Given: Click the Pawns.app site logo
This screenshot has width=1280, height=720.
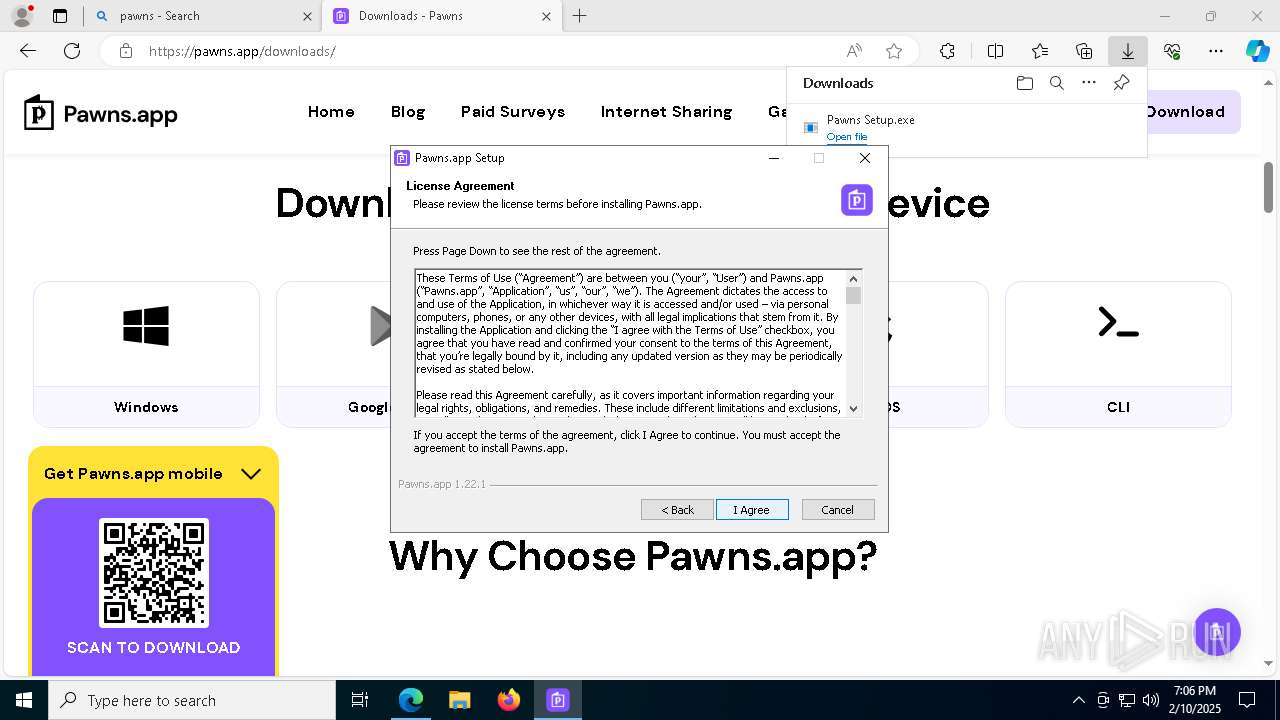Looking at the screenshot, I should [x=101, y=113].
